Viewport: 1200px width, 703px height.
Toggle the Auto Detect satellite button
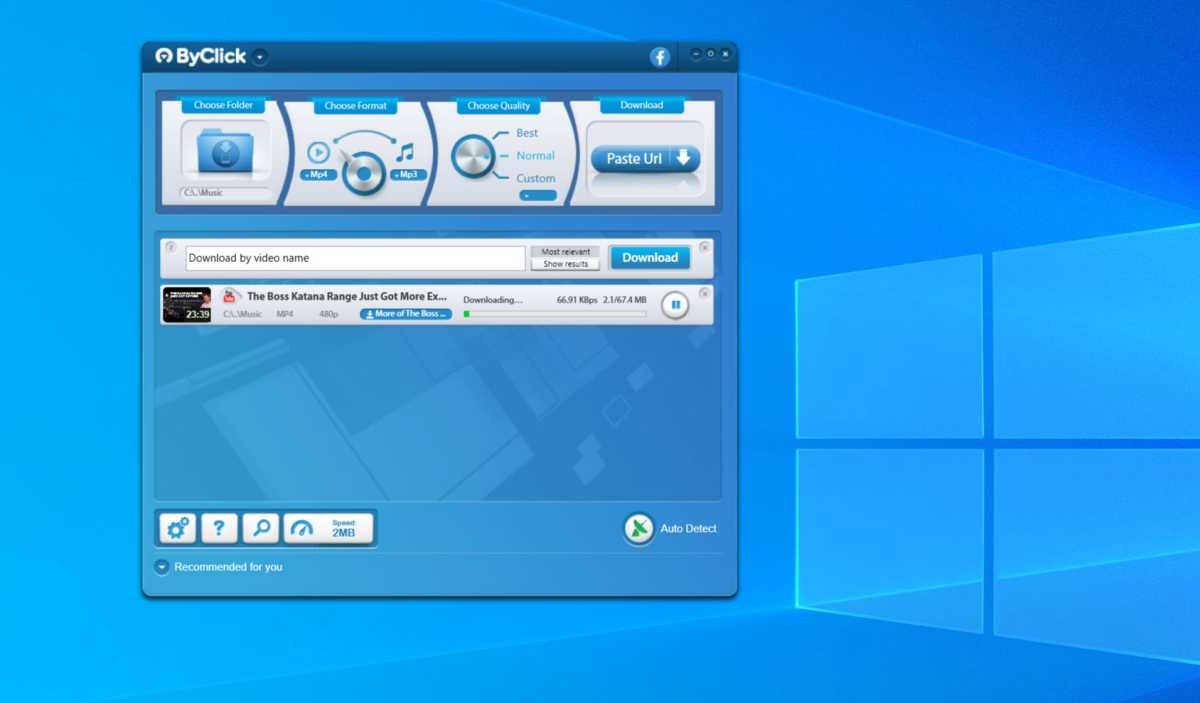pyautogui.click(x=639, y=529)
